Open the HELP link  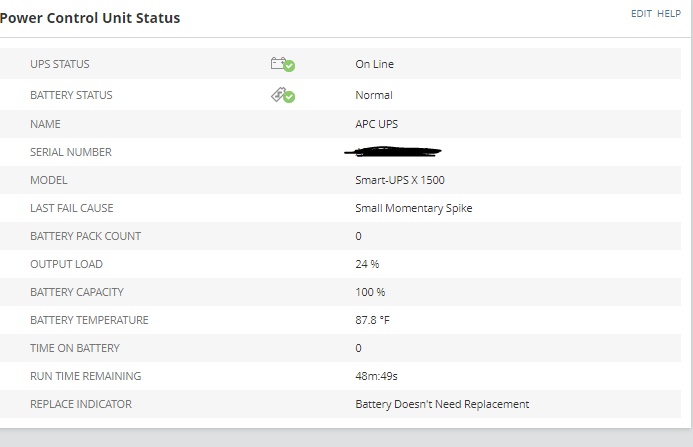pos(669,14)
